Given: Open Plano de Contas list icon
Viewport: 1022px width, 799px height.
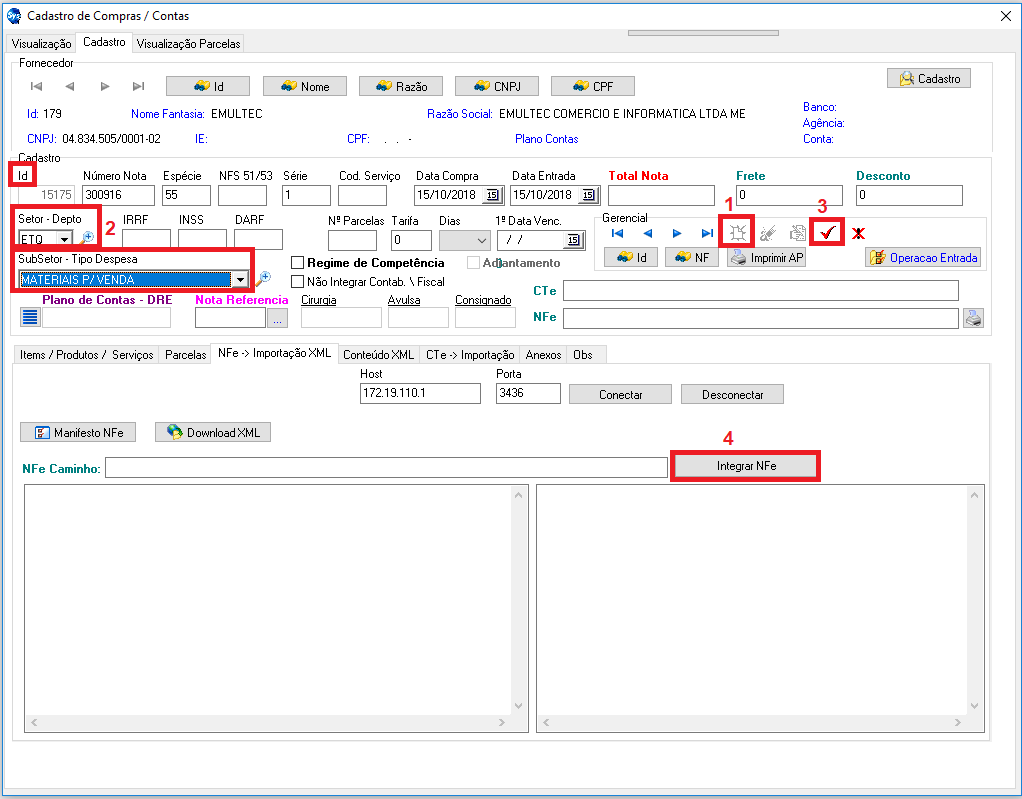Looking at the screenshot, I should [30, 318].
